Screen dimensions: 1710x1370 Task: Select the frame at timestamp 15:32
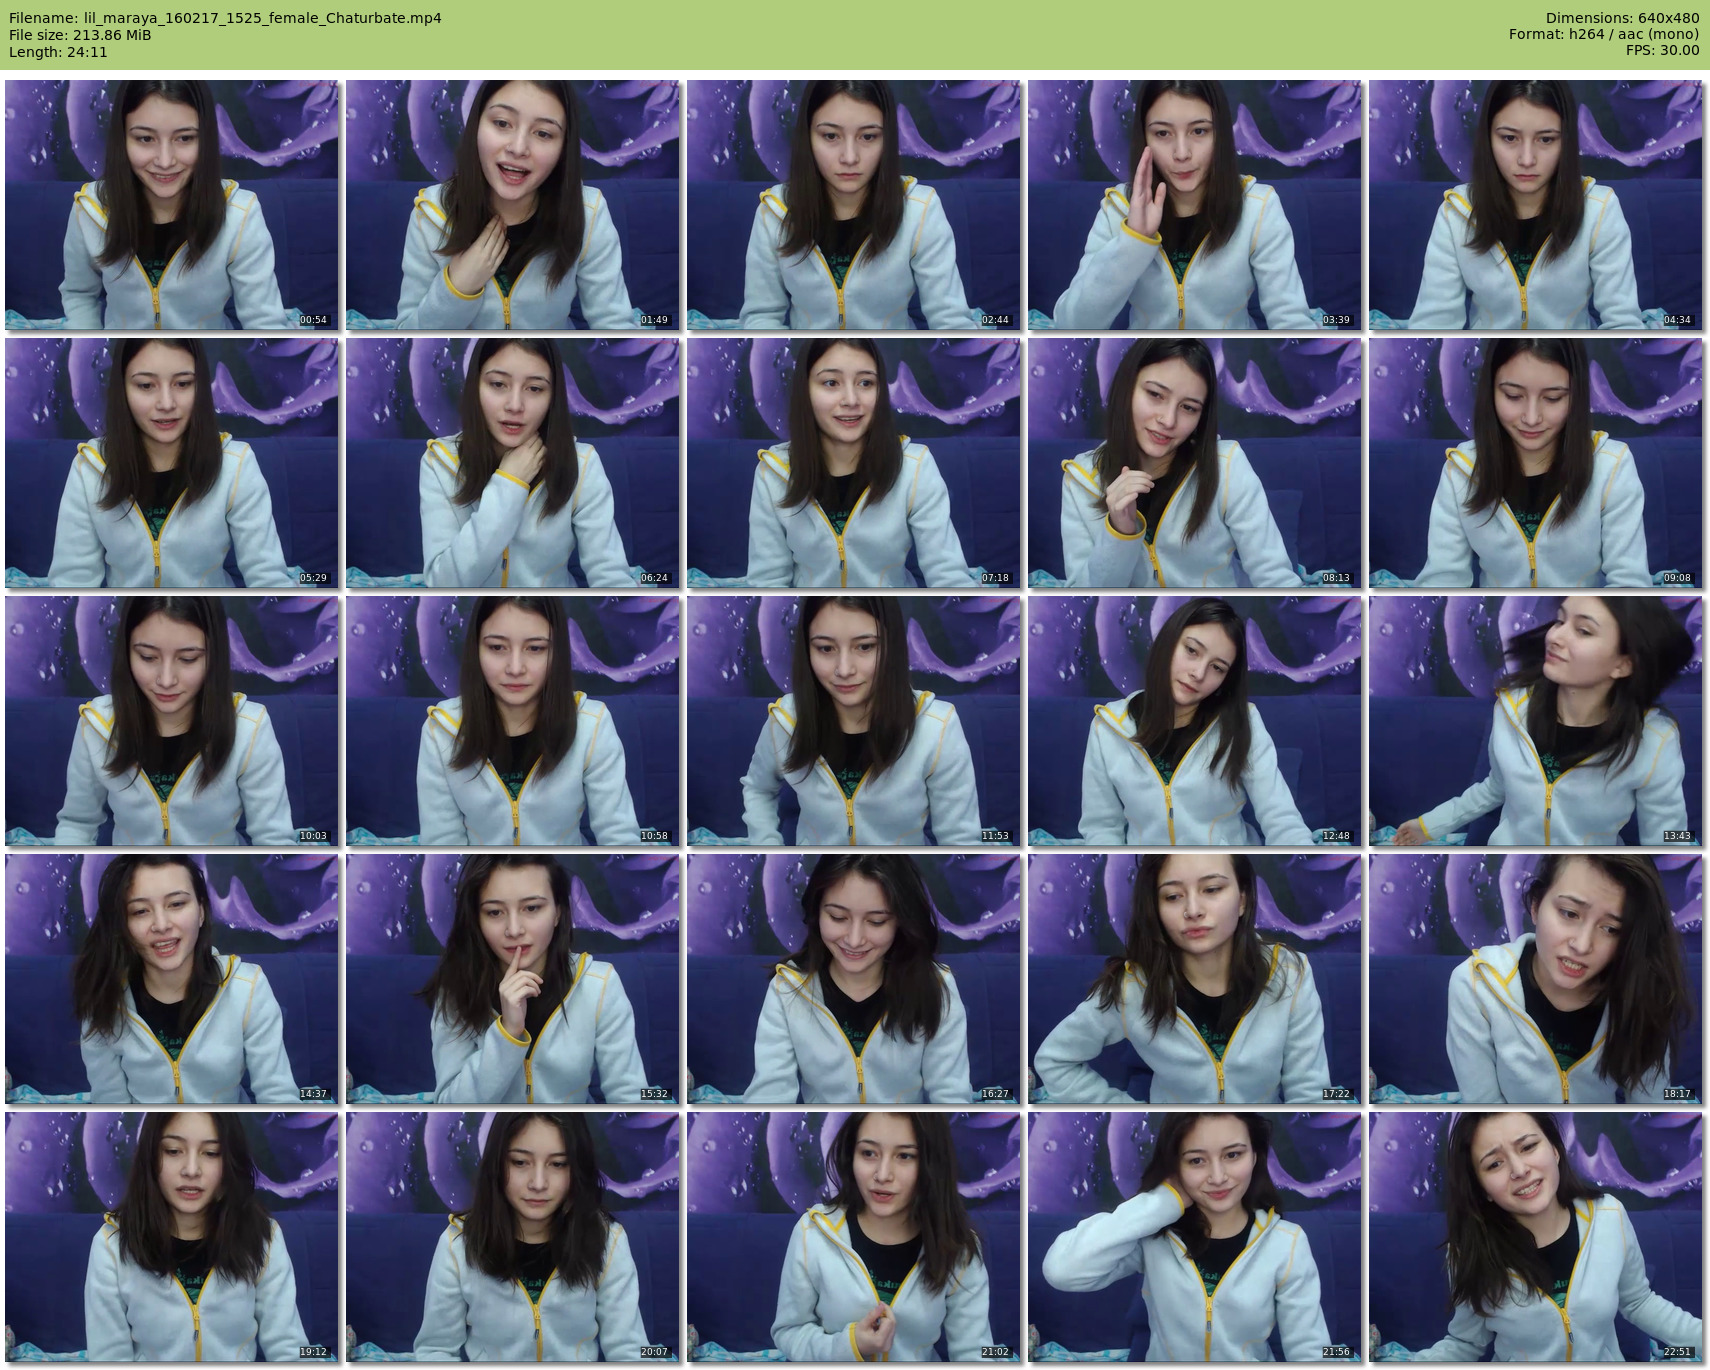click(x=512, y=979)
